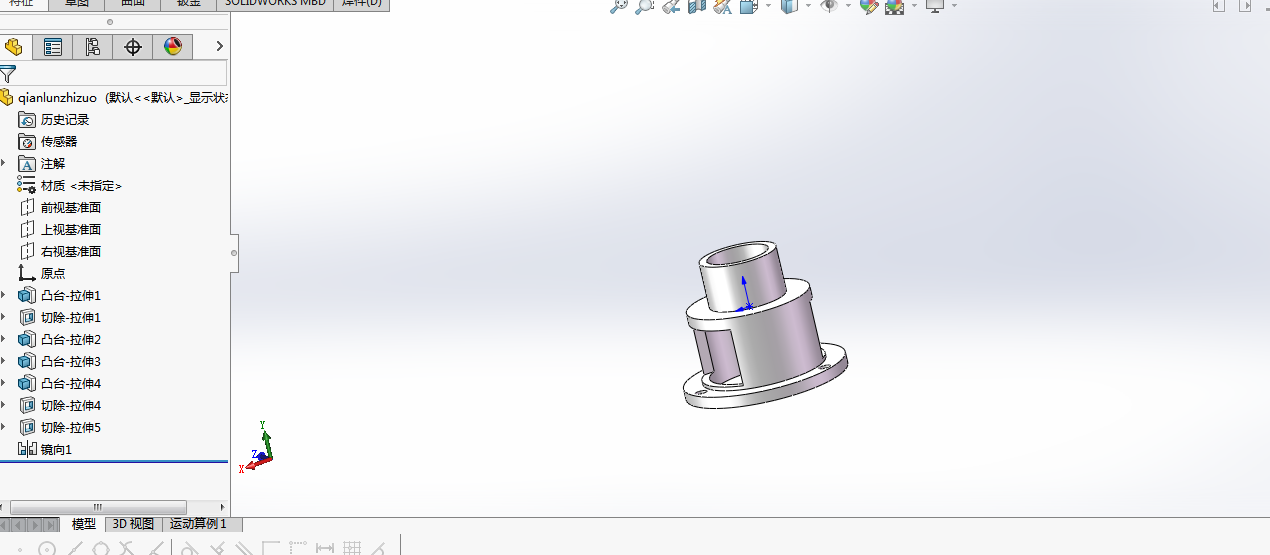Viewport: 1270px width, 555px height.
Task: Click the View Orientation cube icon
Action: pyautogui.click(x=749, y=6)
